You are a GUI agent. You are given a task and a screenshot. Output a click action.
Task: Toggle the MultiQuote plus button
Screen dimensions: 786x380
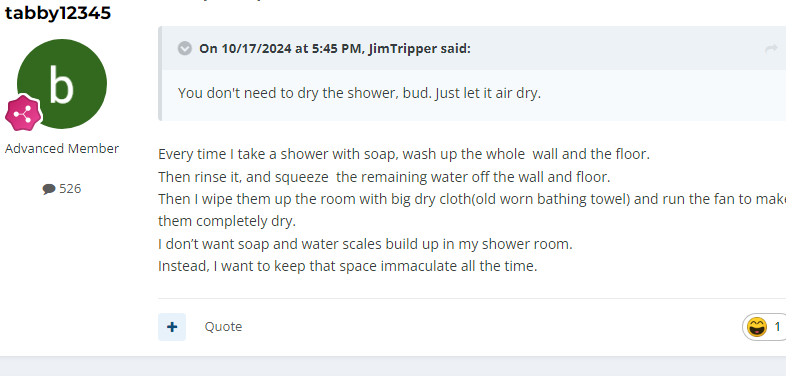[172, 327]
